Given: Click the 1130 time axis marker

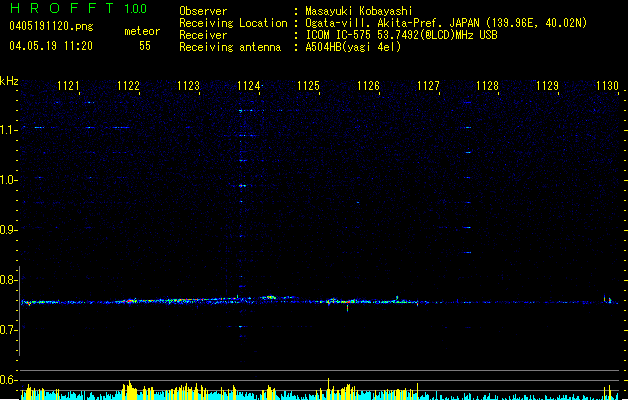Looking at the screenshot, I should click(x=607, y=86).
